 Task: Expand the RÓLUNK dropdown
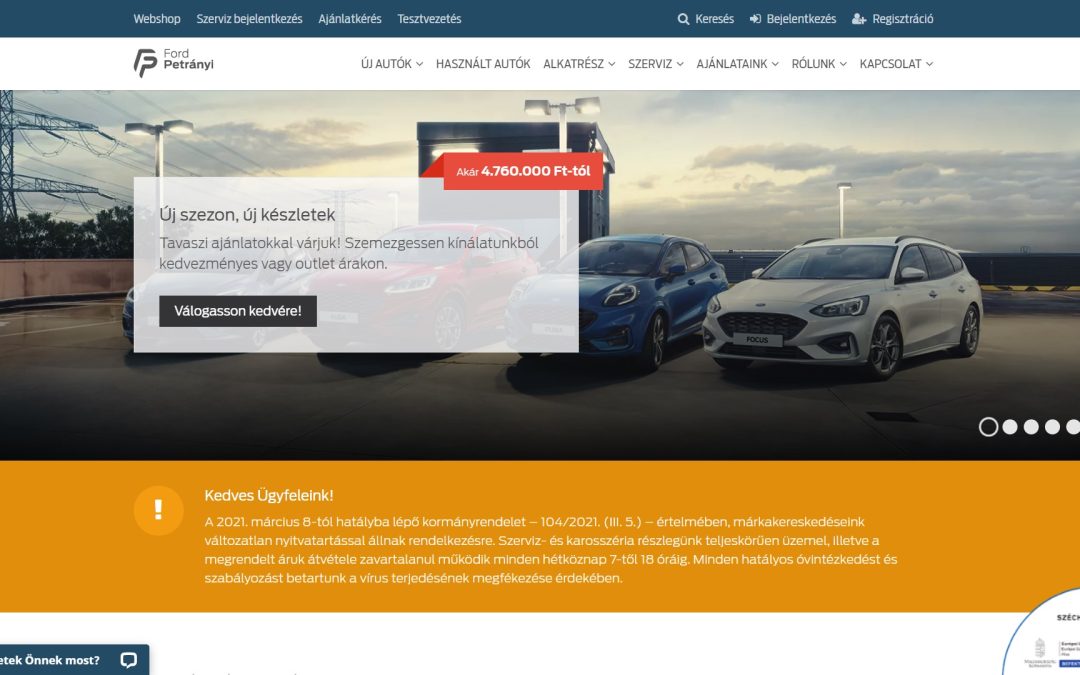click(x=819, y=64)
